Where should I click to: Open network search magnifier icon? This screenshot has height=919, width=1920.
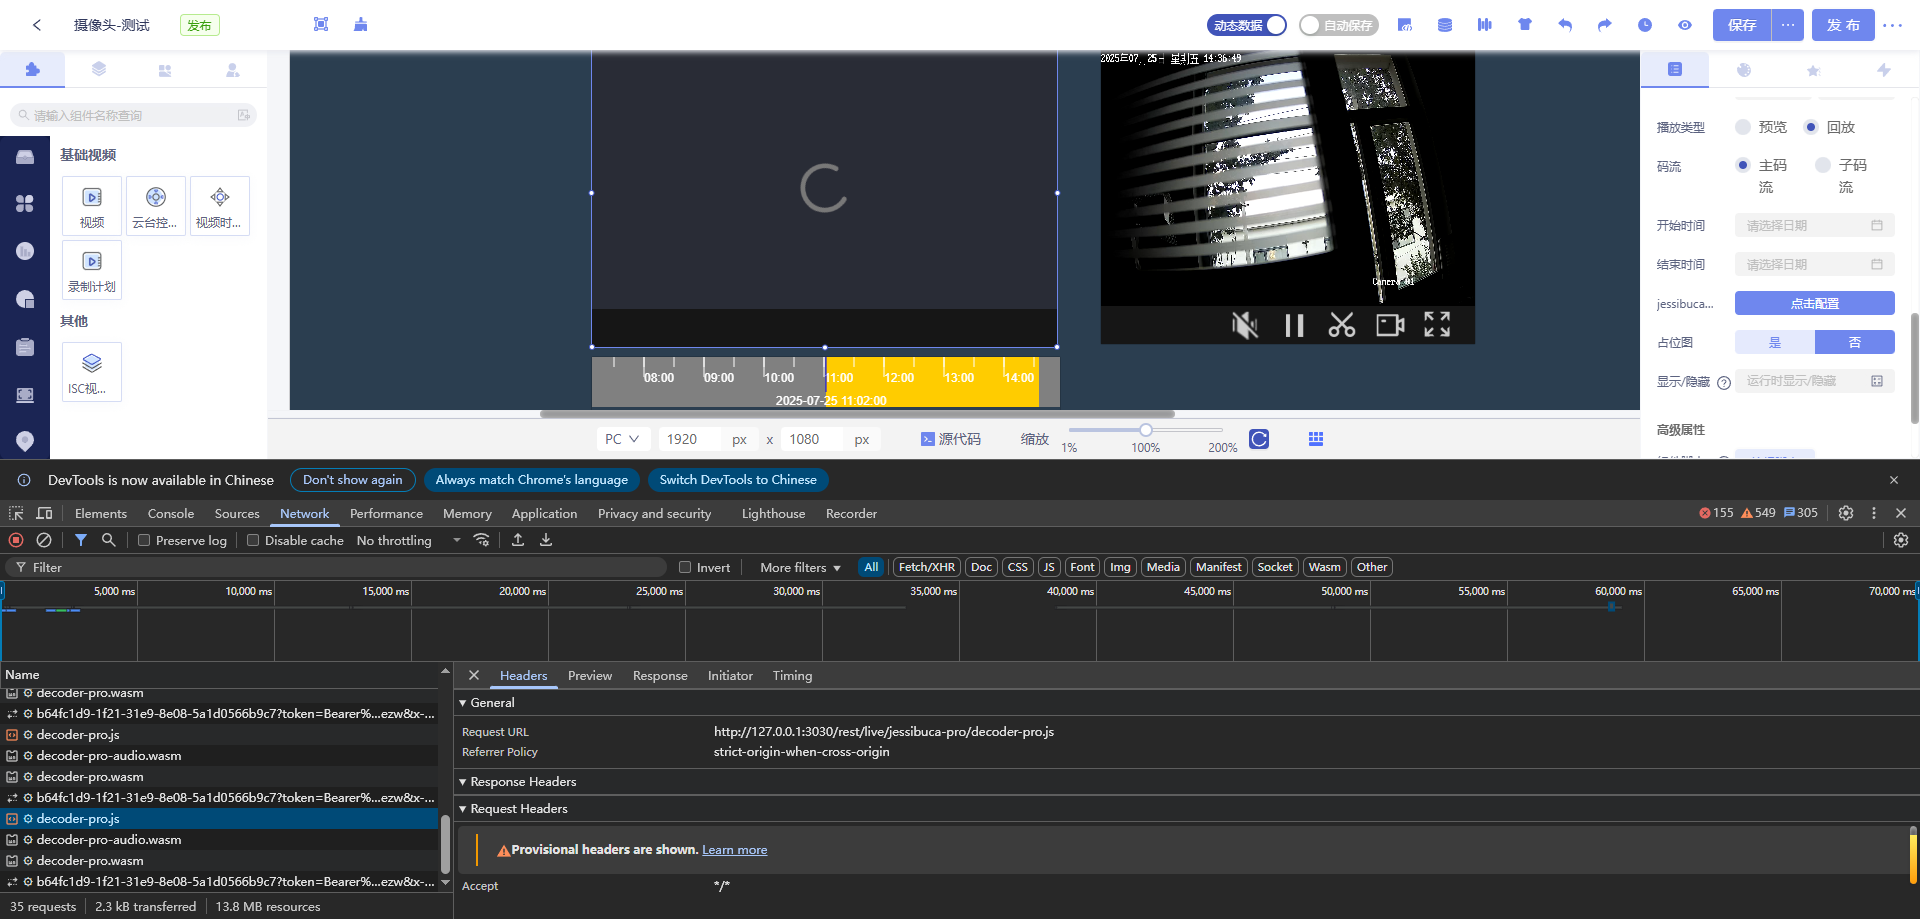click(x=109, y=540)
